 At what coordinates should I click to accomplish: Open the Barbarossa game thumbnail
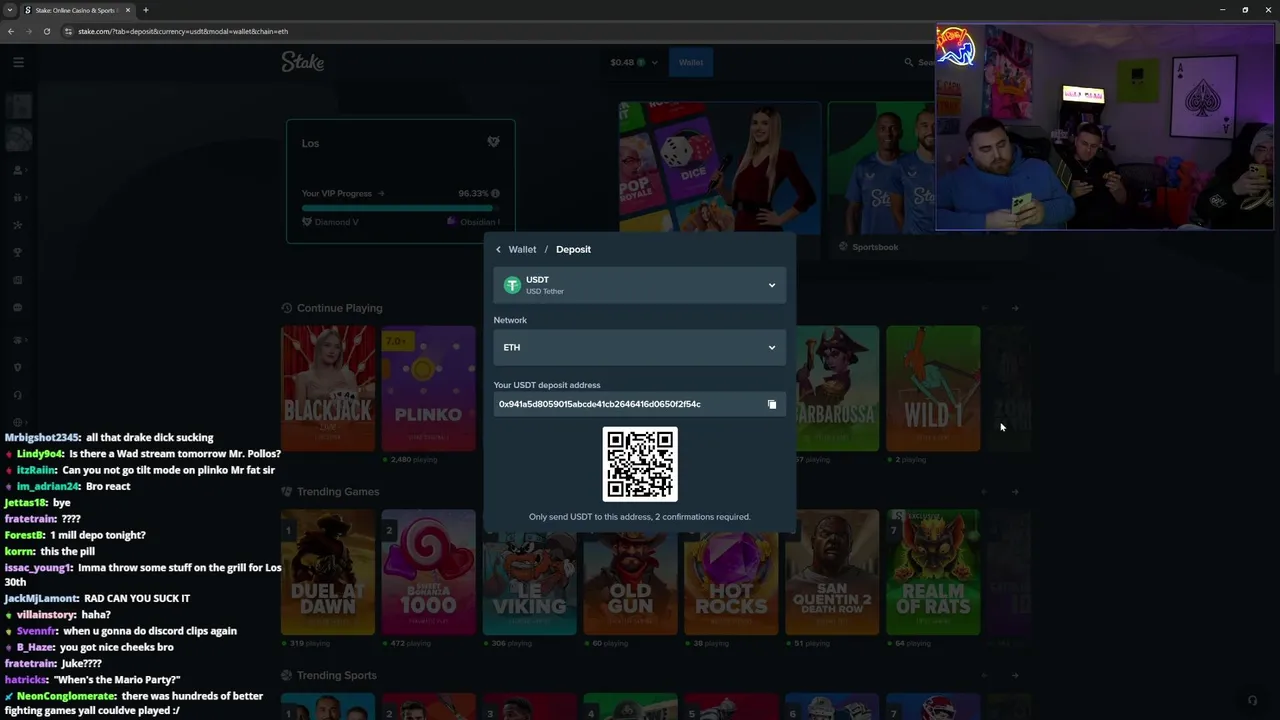point(838,388)
